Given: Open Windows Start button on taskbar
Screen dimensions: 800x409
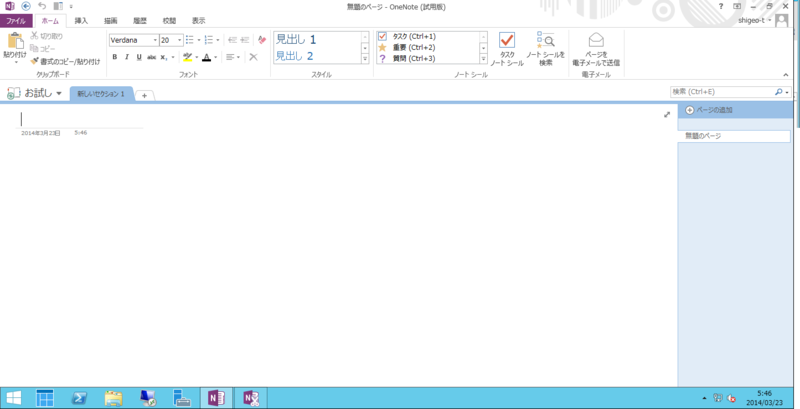Looking at the screenshot, I should coord(14,398).
